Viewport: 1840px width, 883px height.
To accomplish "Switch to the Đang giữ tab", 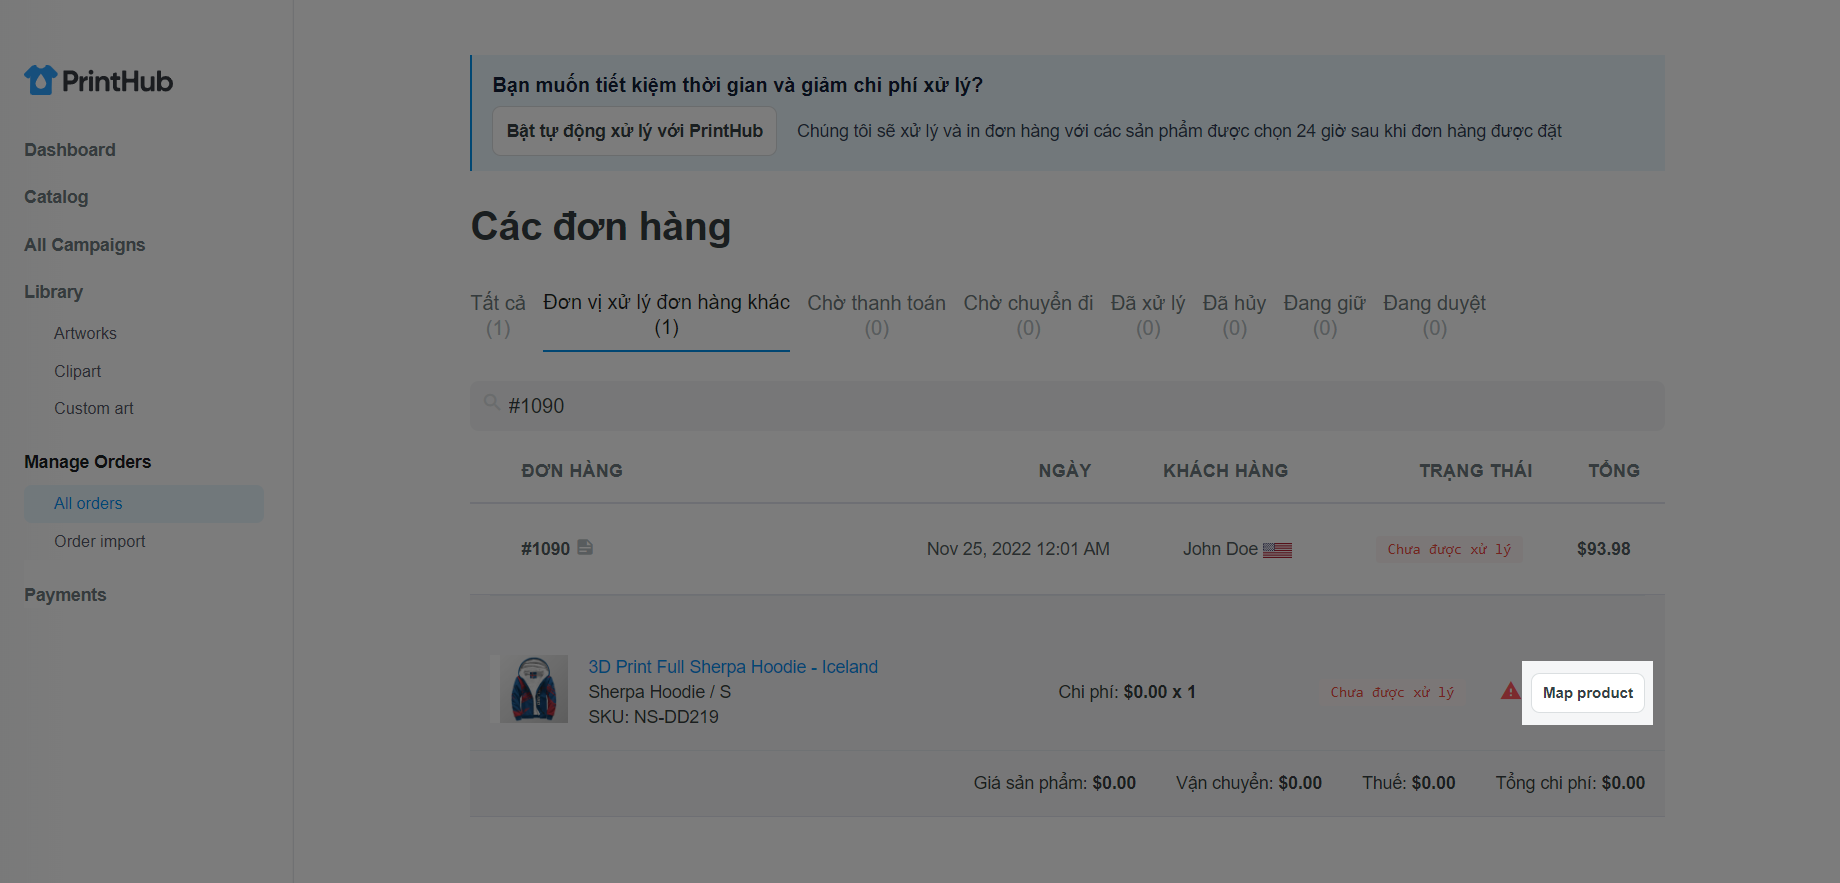I will (1325, 315).
